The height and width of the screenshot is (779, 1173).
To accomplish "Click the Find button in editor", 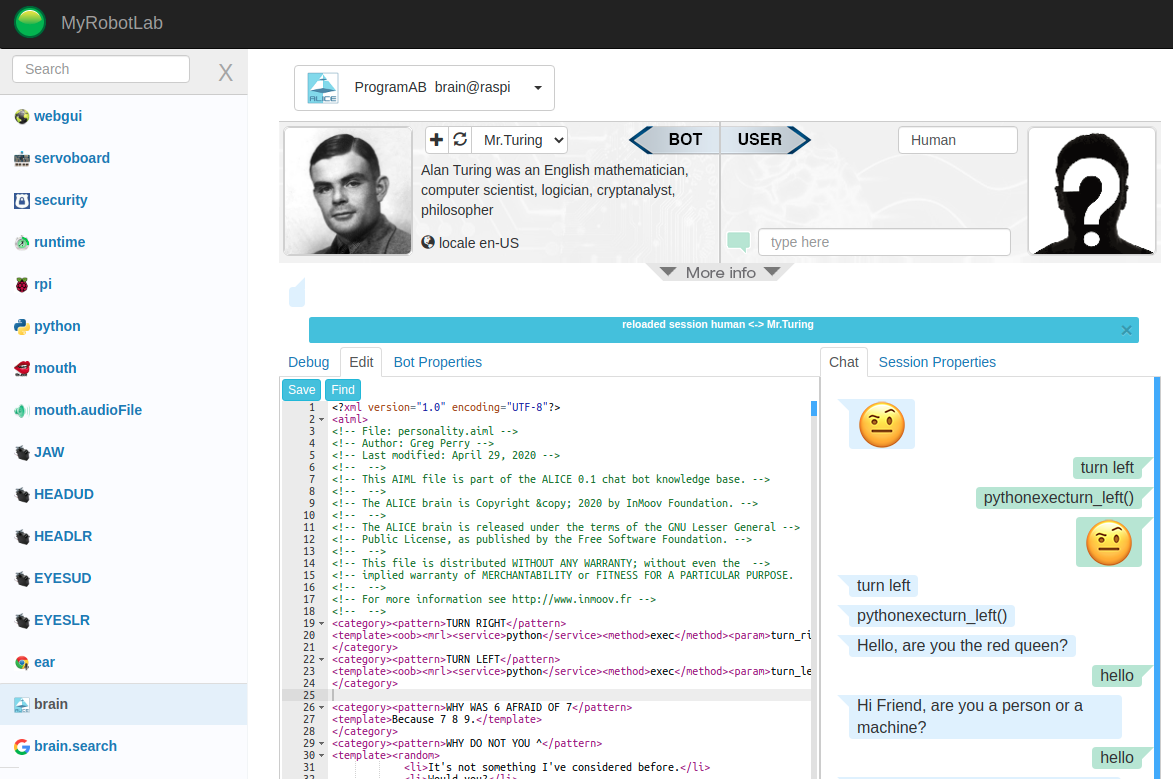I will 343,390.
